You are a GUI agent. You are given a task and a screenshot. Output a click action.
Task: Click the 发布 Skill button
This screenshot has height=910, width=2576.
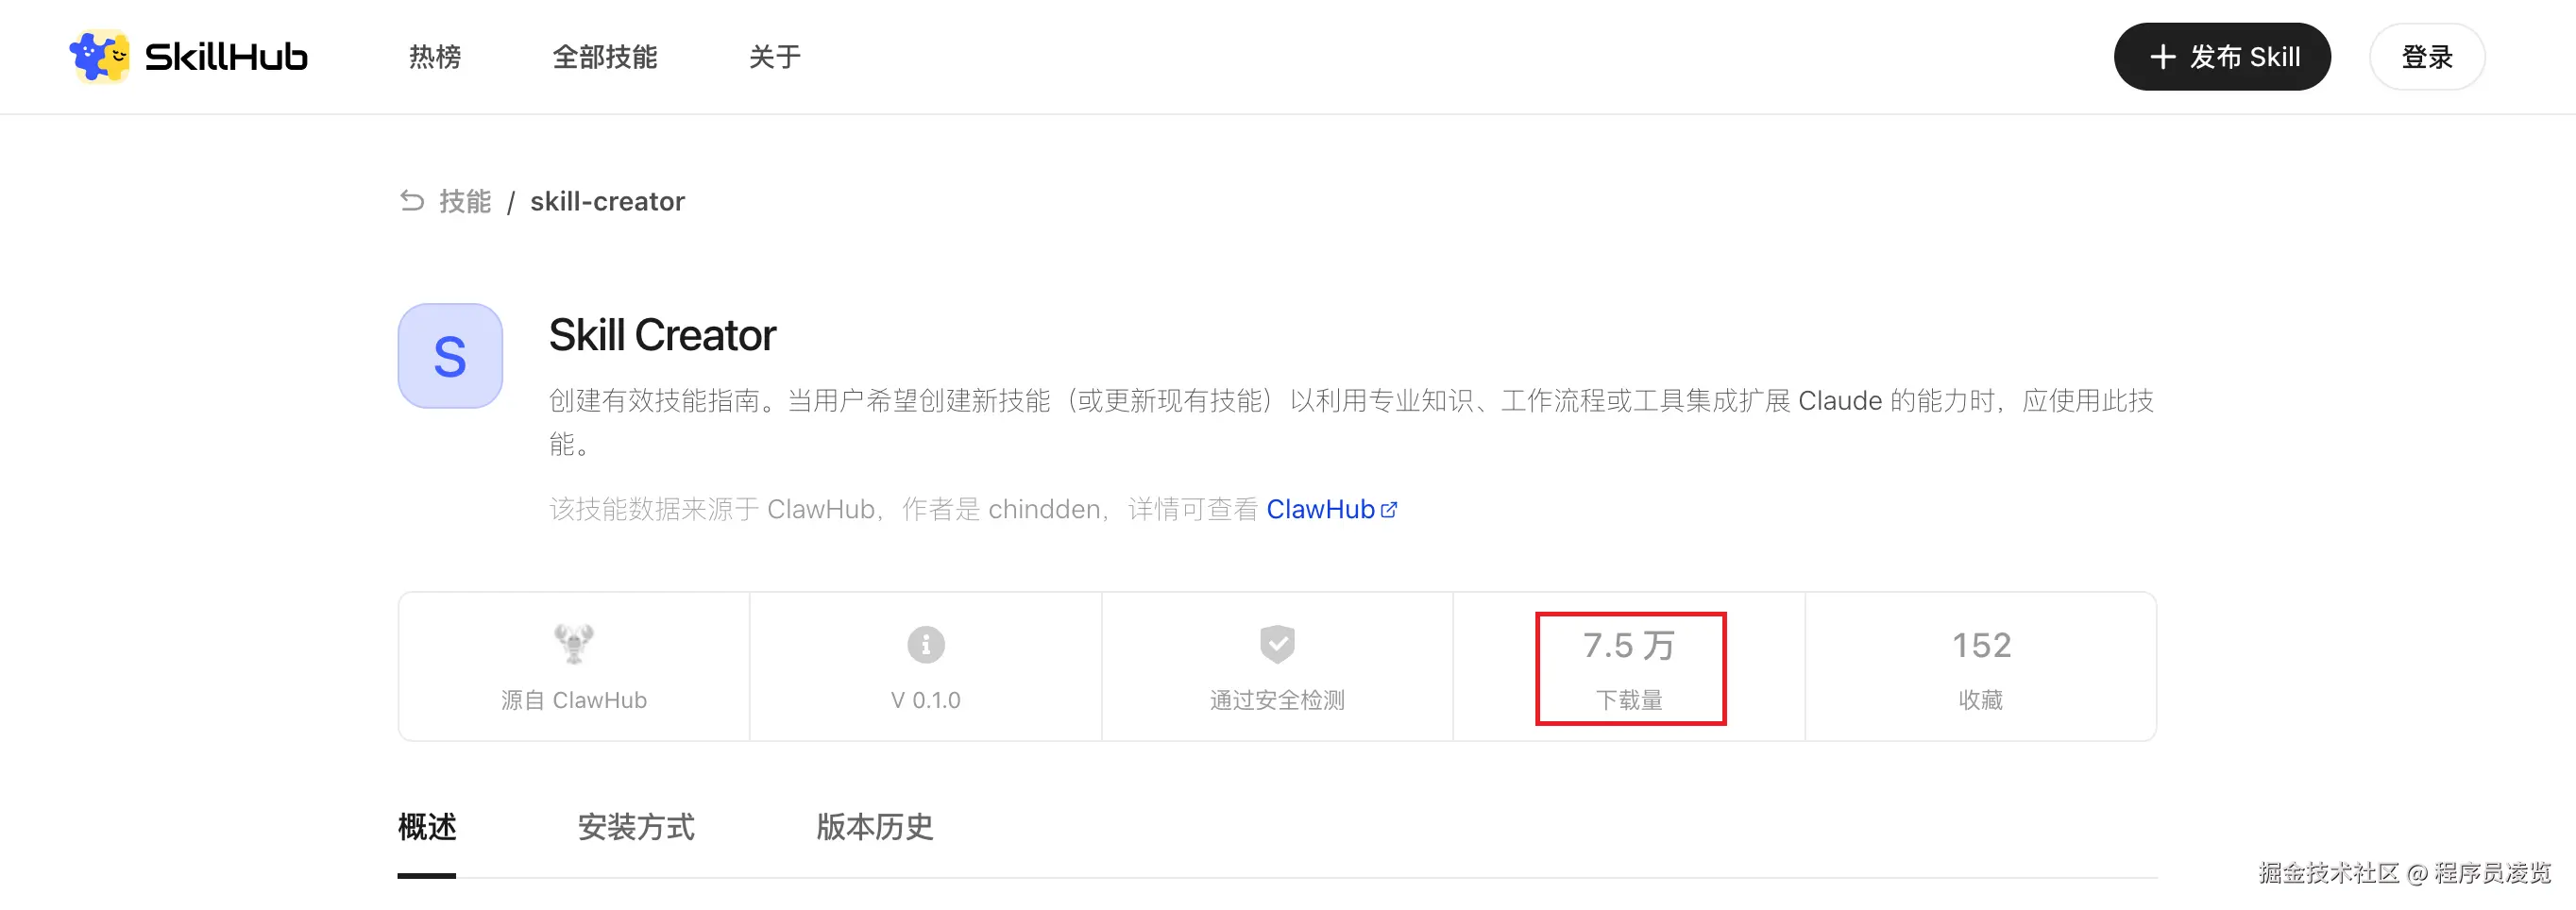(2222, 57)
